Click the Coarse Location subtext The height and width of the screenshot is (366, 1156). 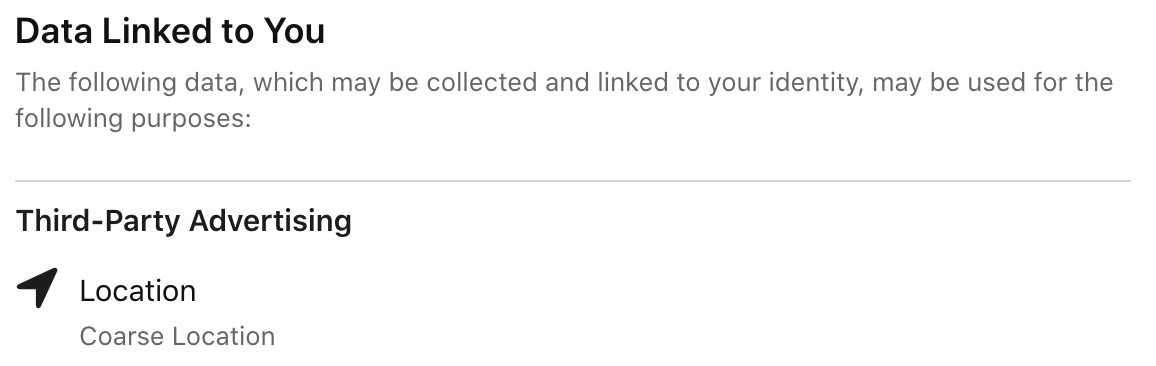coord(177,336)
